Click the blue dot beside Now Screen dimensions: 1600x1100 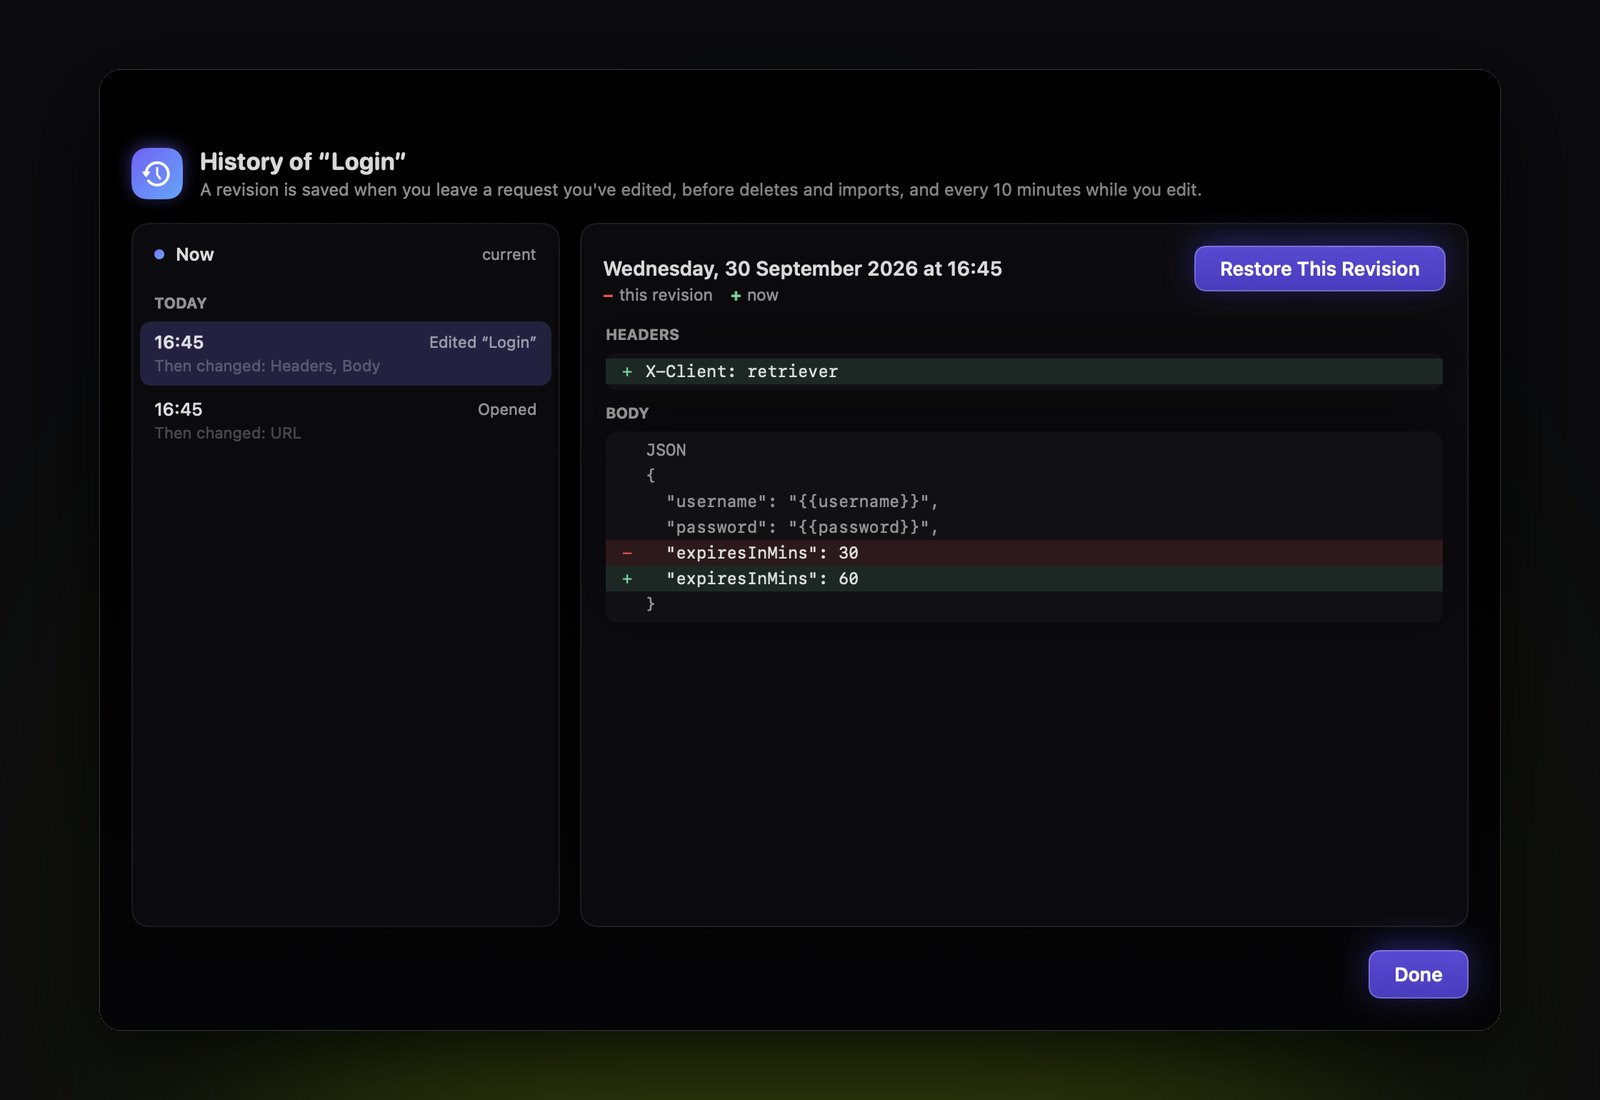point(159,255)
